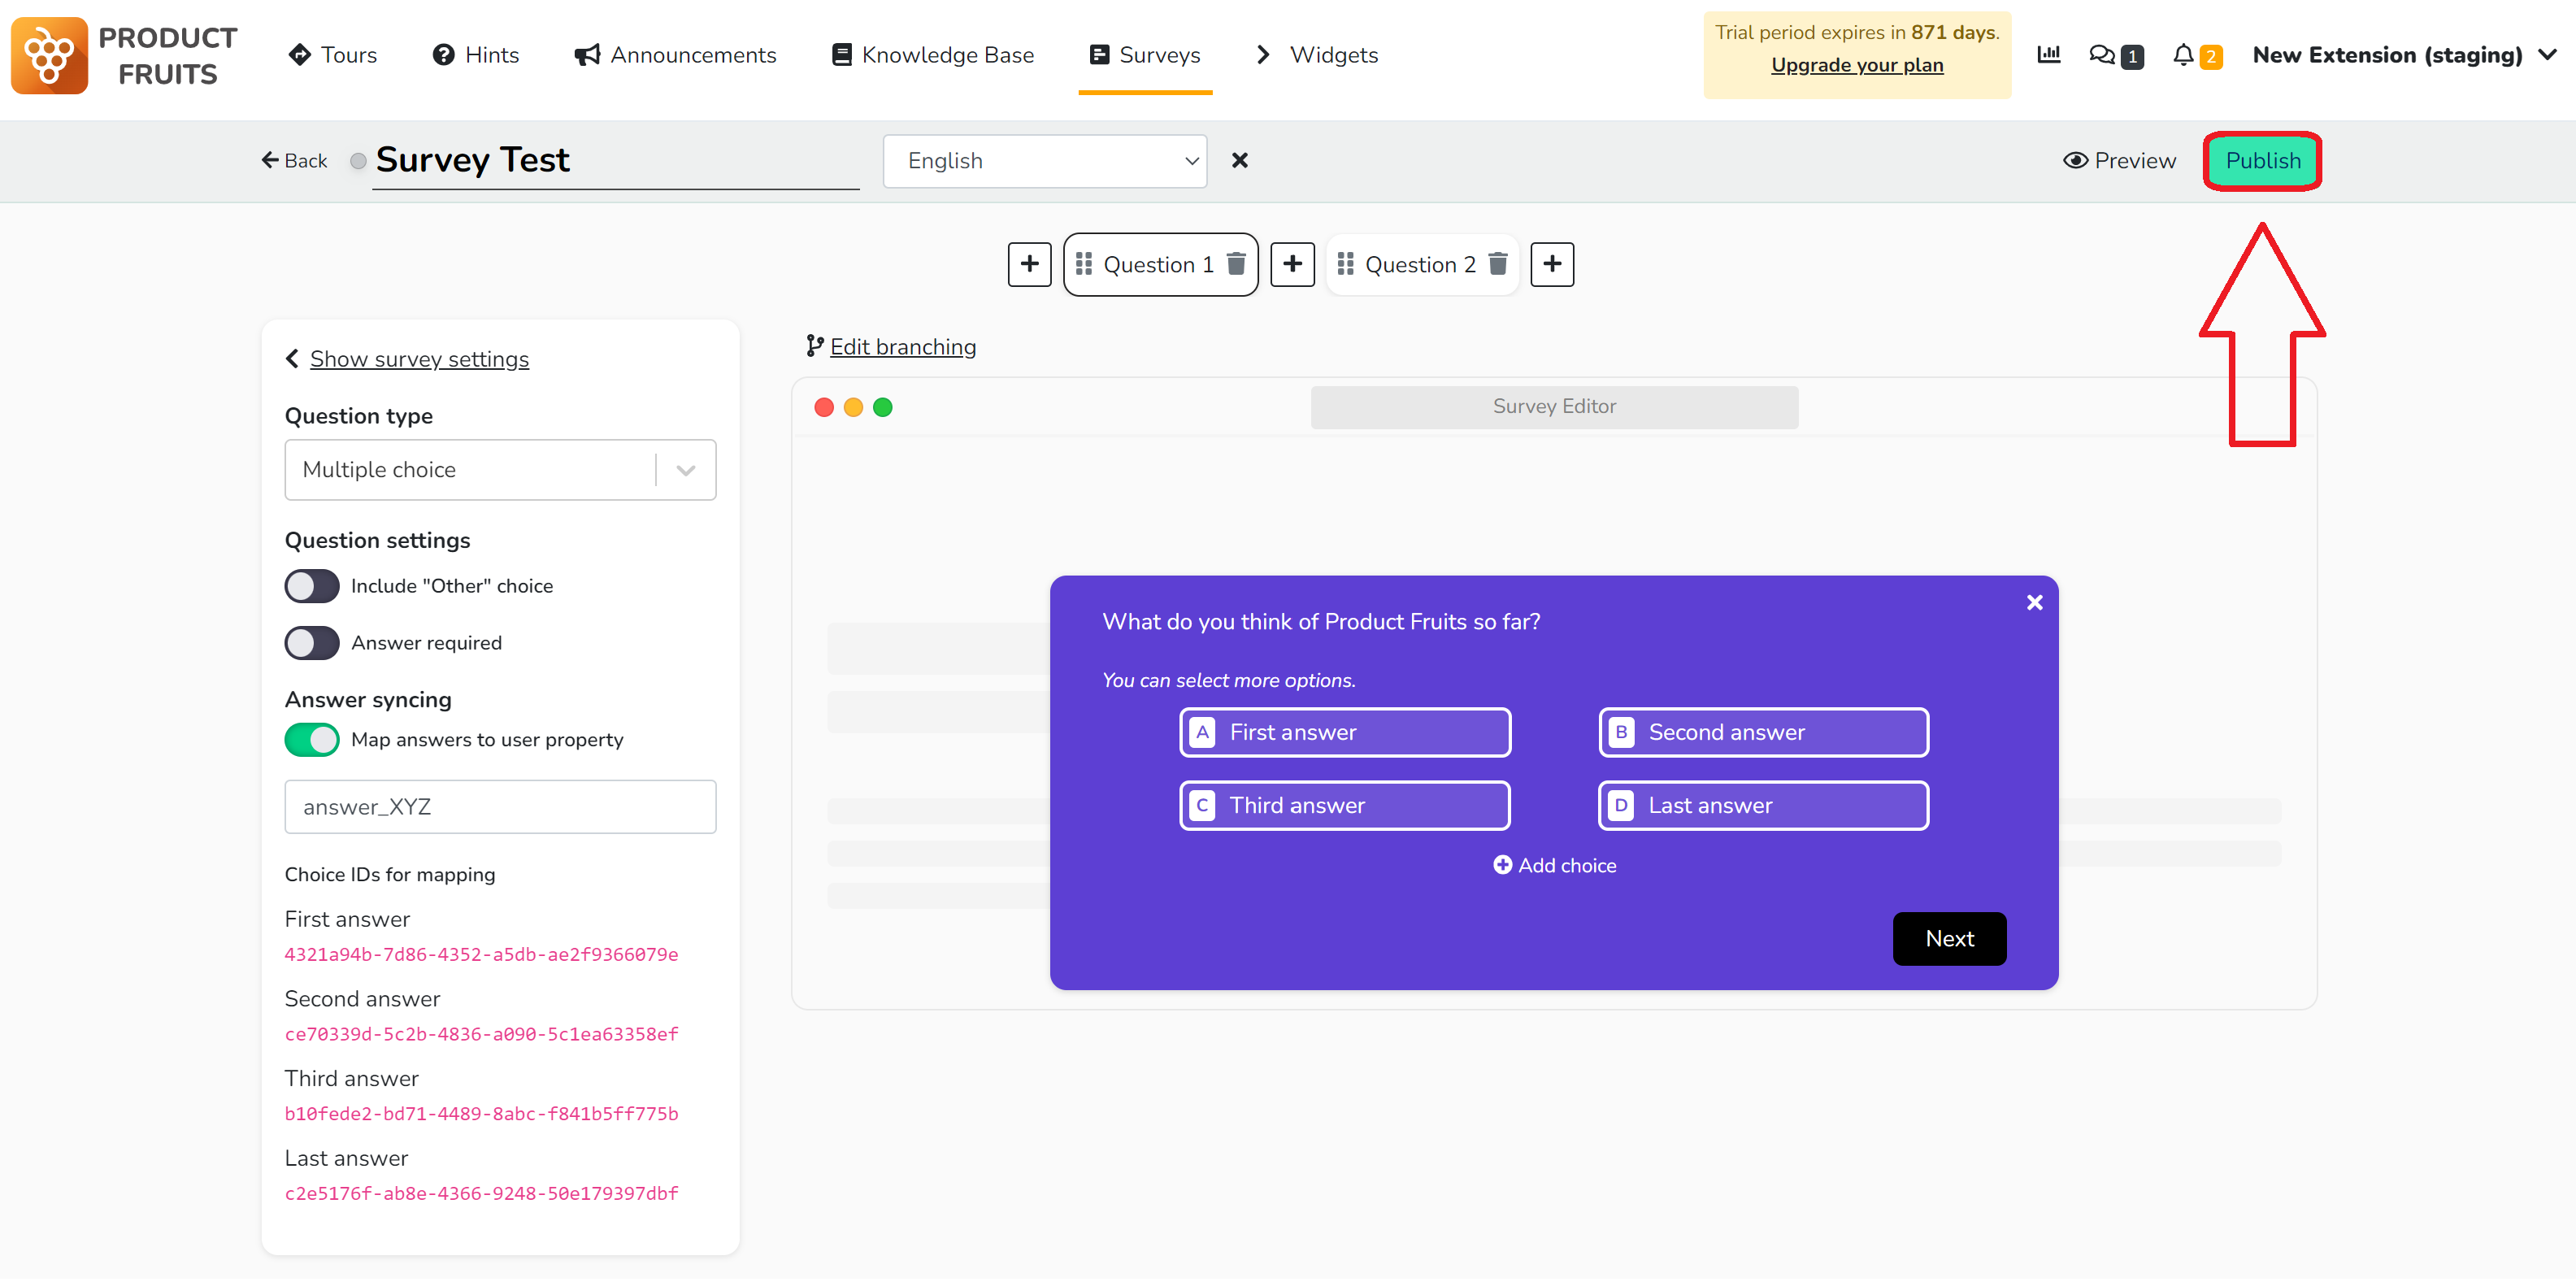The height and width of the screenshot is (1282, 2576).
Task: Click the letter D choice badge
Action: pos(1621,806)
